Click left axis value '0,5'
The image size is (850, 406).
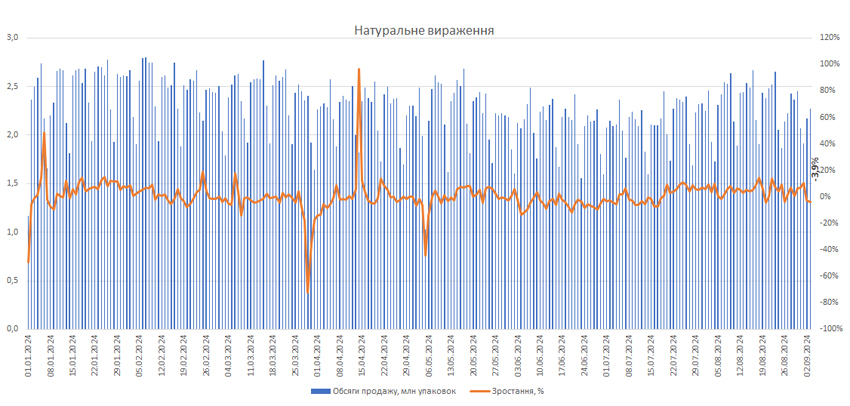click(x=12, y=280)
